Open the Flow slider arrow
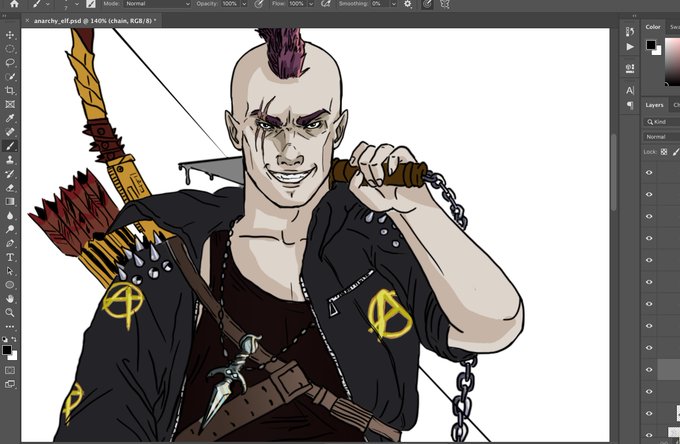The height and width of the screenshot is (444, 680). pos(311,4)
